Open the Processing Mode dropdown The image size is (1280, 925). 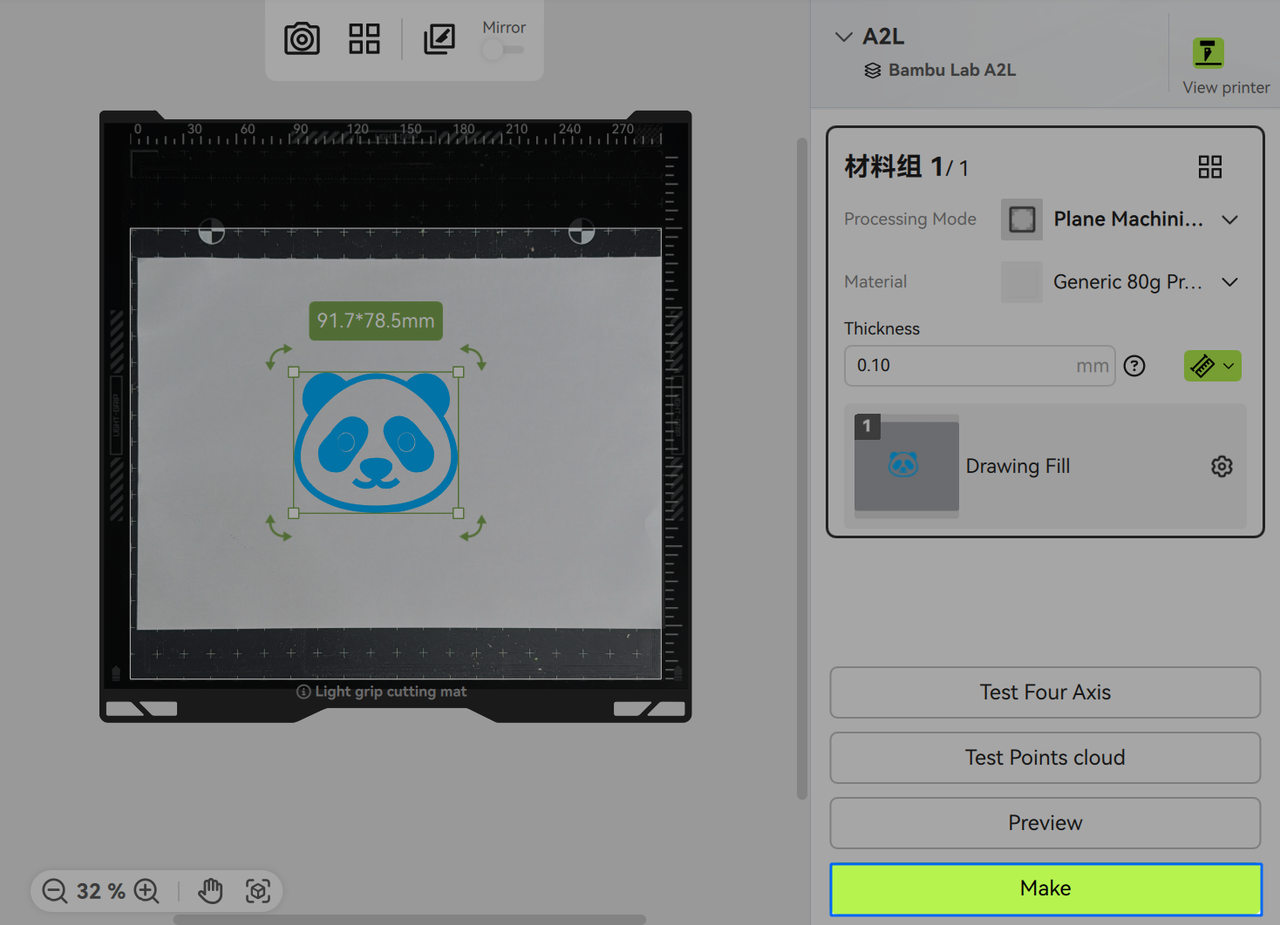pos(1230,219)
